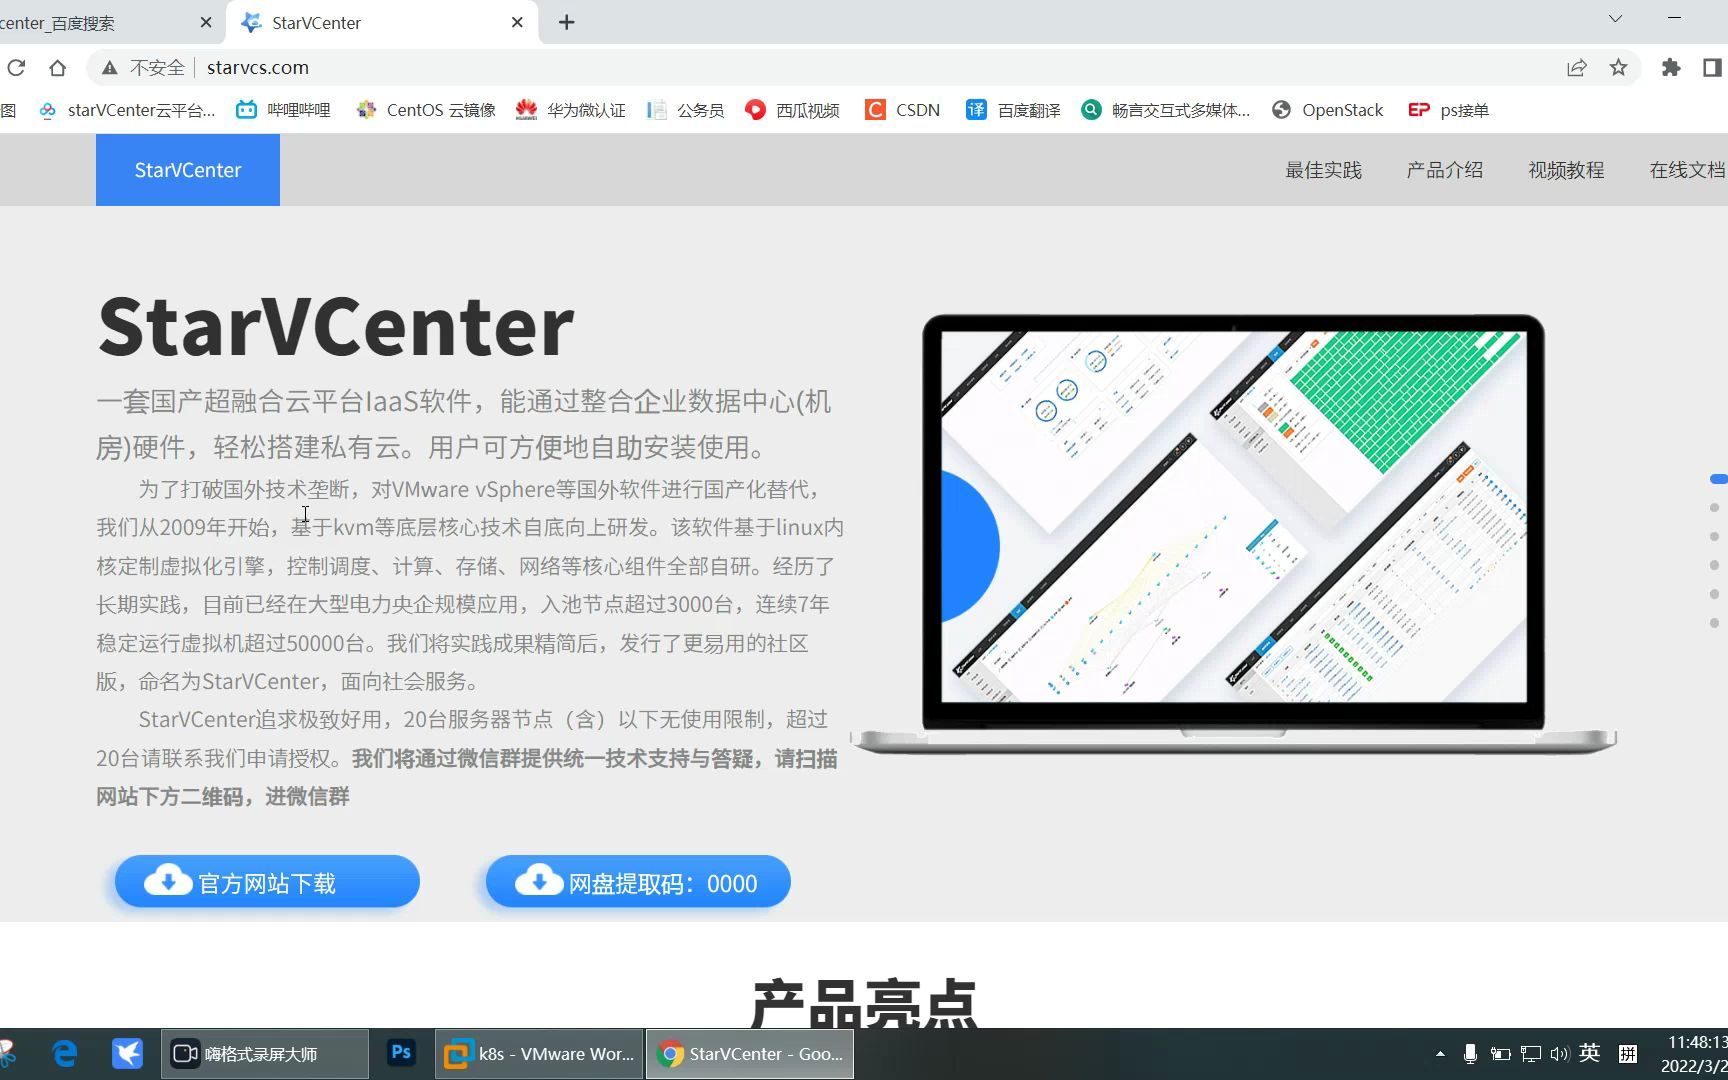Open the 畅言交互式多媒体 bookmark
Image resolution: width=1728 pixels, height=1080 pixels.
coord(1165,110)
